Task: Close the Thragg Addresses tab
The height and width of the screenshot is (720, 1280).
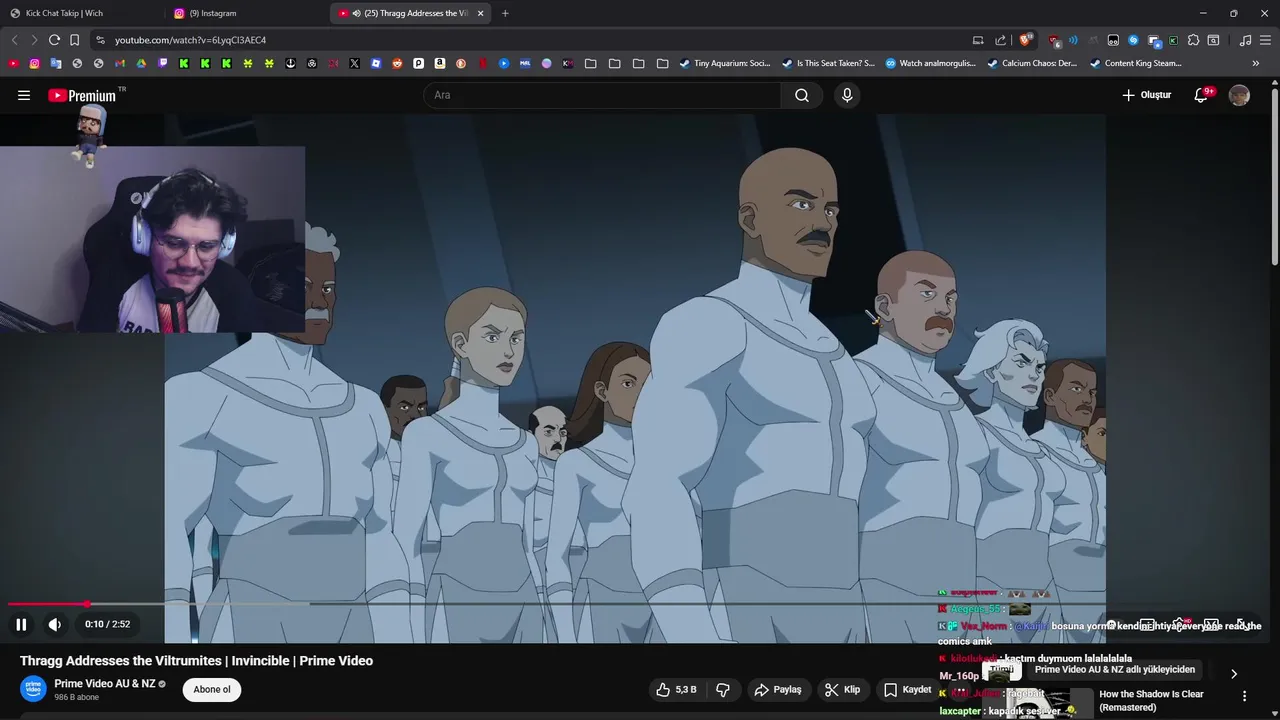Action: (481, 13)
